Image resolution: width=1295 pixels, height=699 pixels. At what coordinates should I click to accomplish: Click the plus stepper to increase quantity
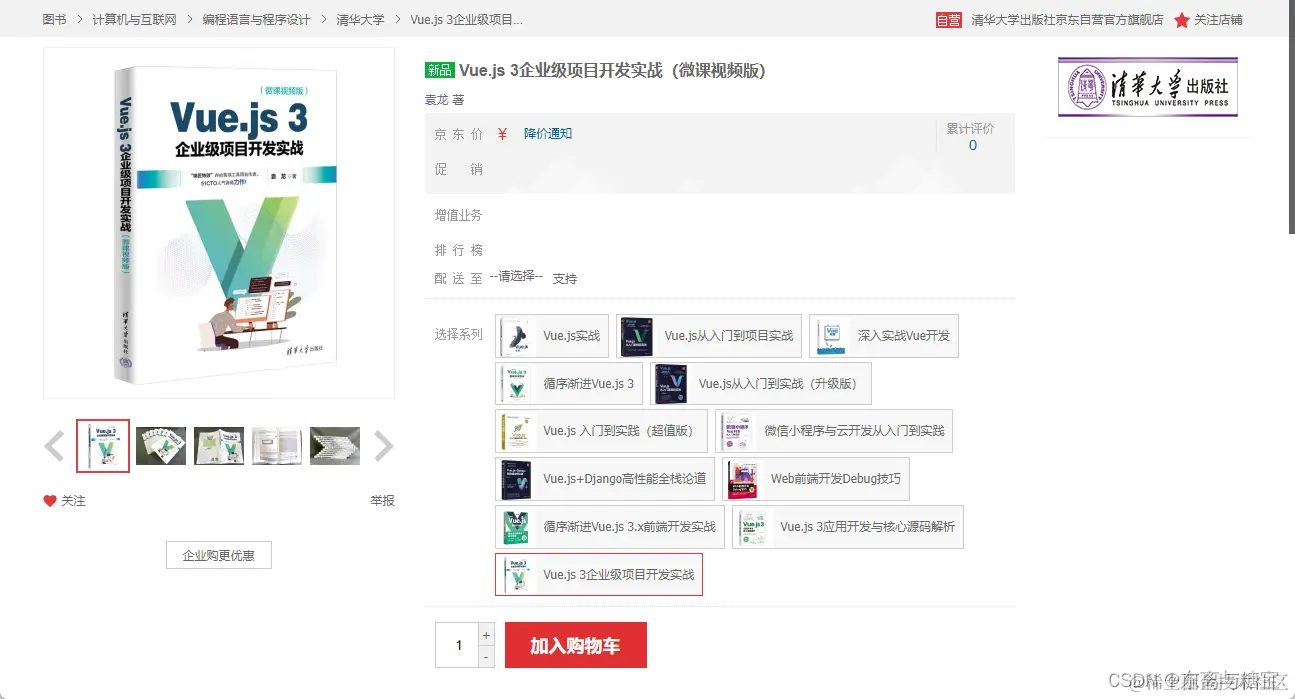486,634
